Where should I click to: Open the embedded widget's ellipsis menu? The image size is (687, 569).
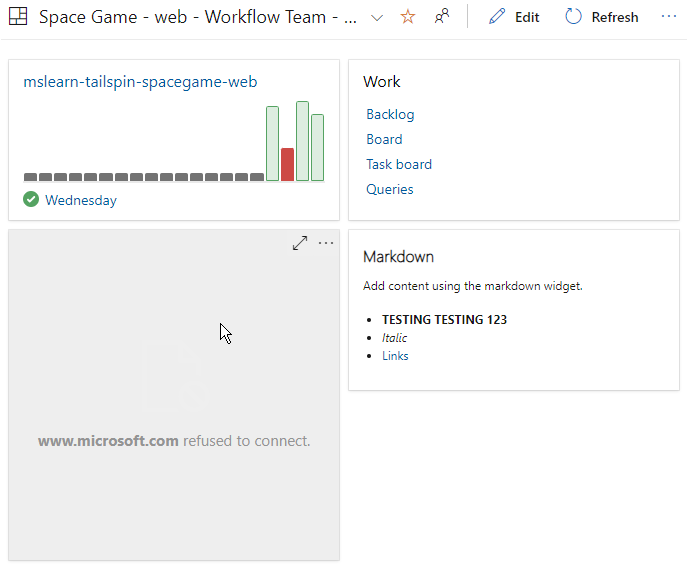(x=326, y=243)
